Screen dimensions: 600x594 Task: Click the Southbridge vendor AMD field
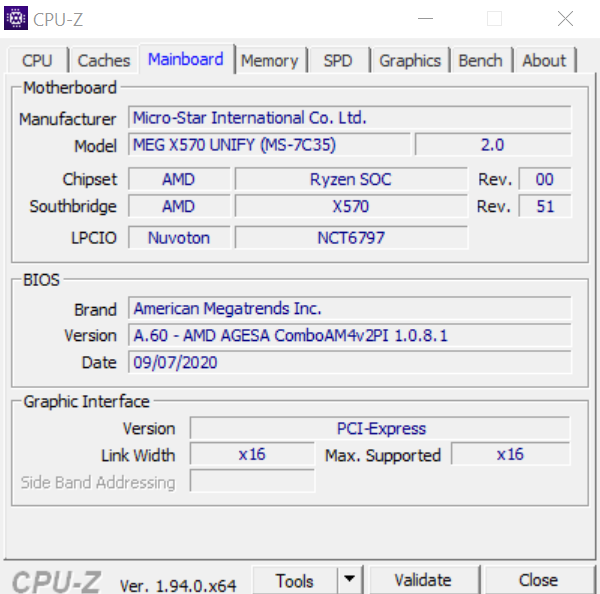point(179,206)
